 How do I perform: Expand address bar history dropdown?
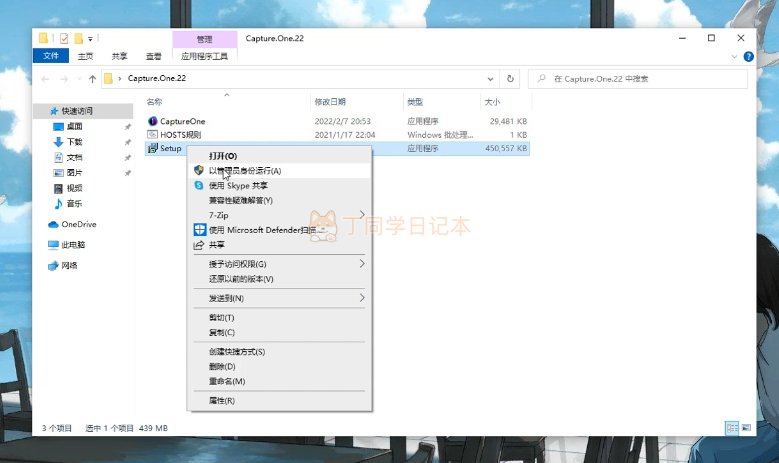coord(490,79)
